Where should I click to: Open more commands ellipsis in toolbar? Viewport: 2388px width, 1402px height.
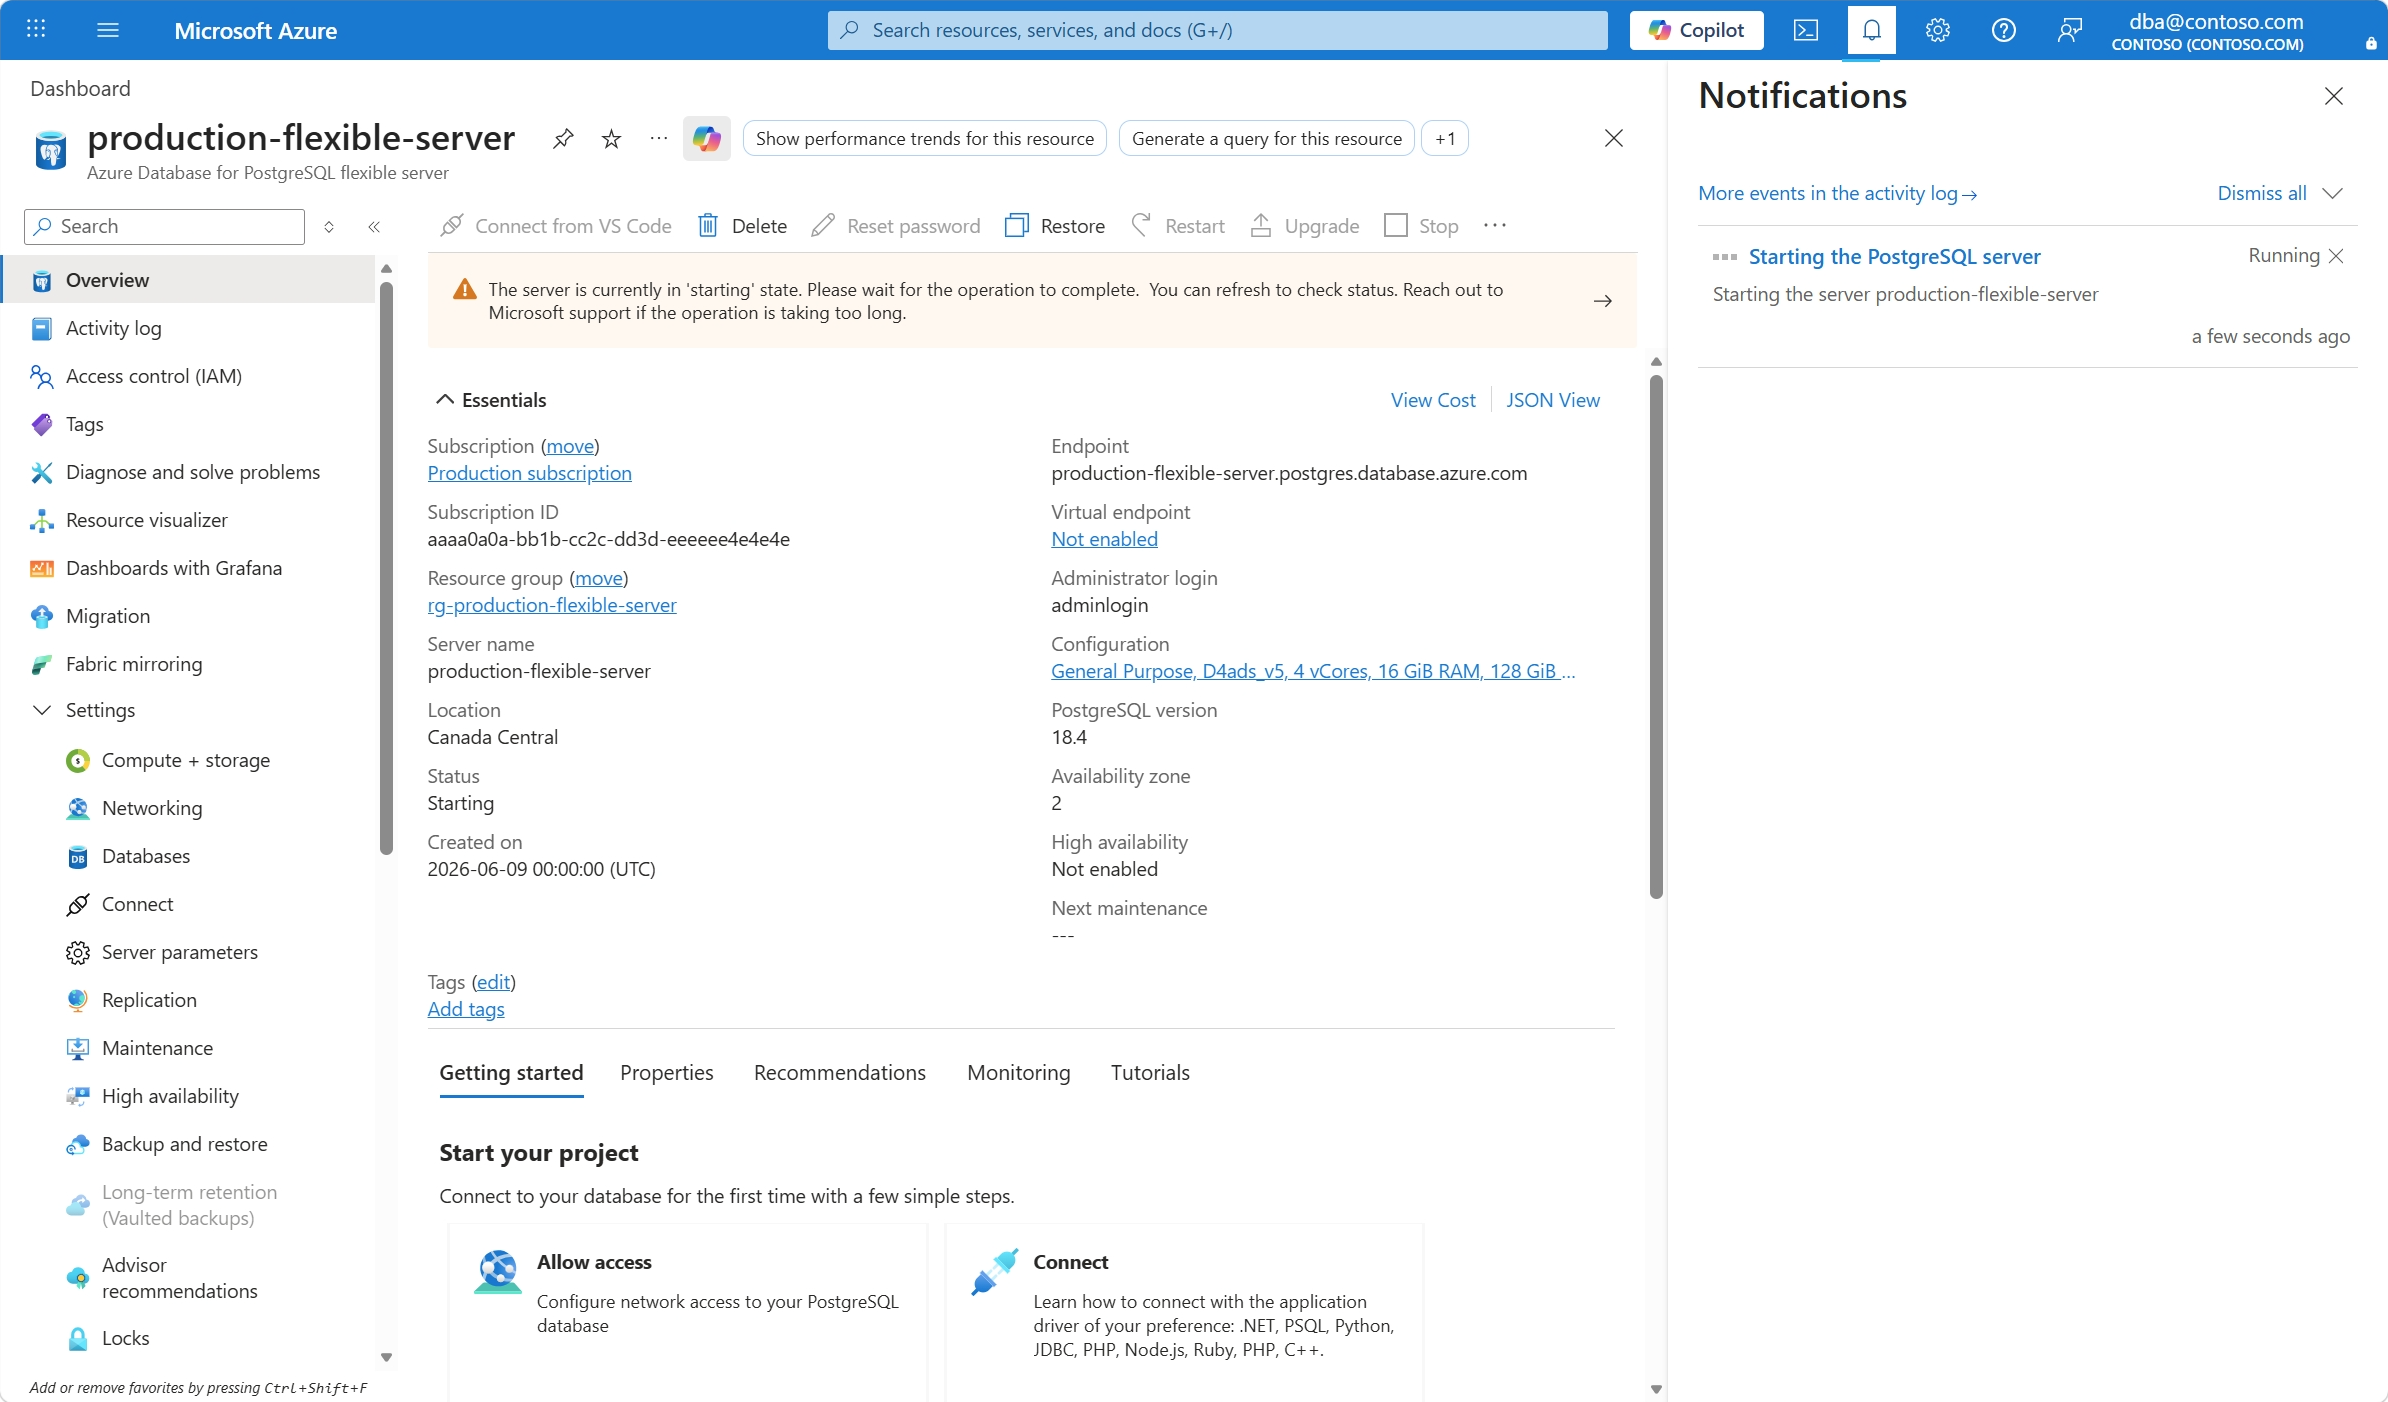coord(1495,226)
